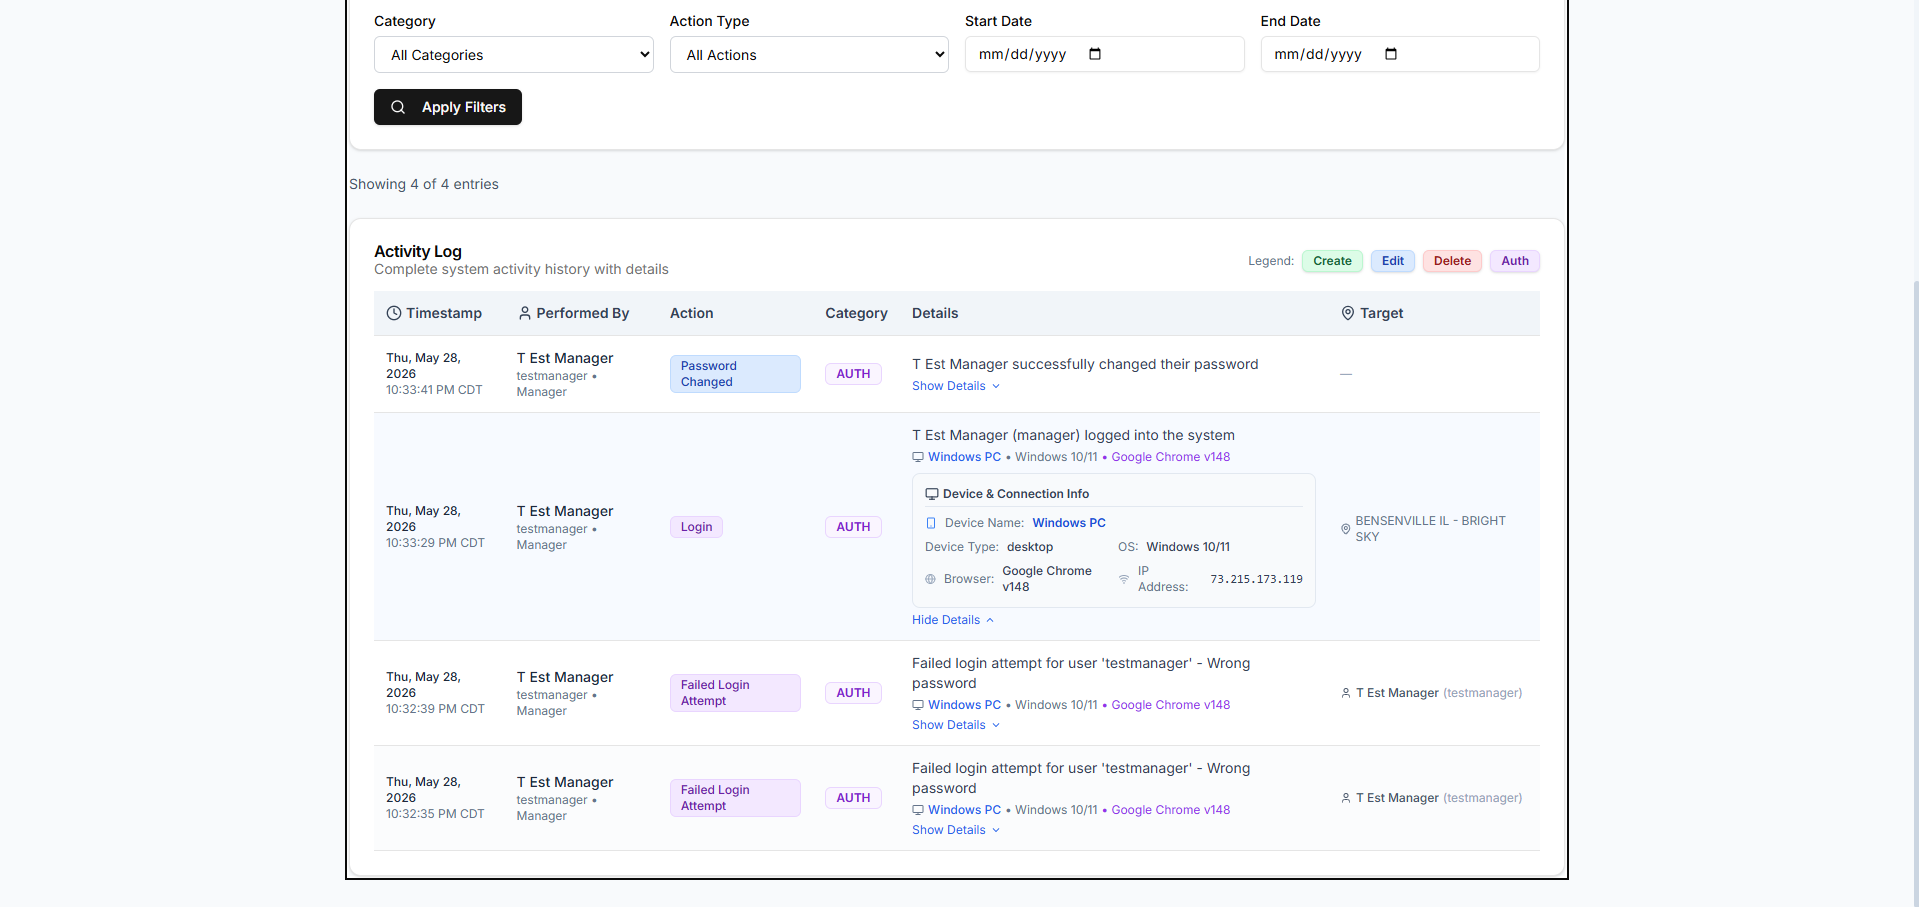Click the Details column header
This screenshot has width=1919, height=907.
tap(935, 313)
